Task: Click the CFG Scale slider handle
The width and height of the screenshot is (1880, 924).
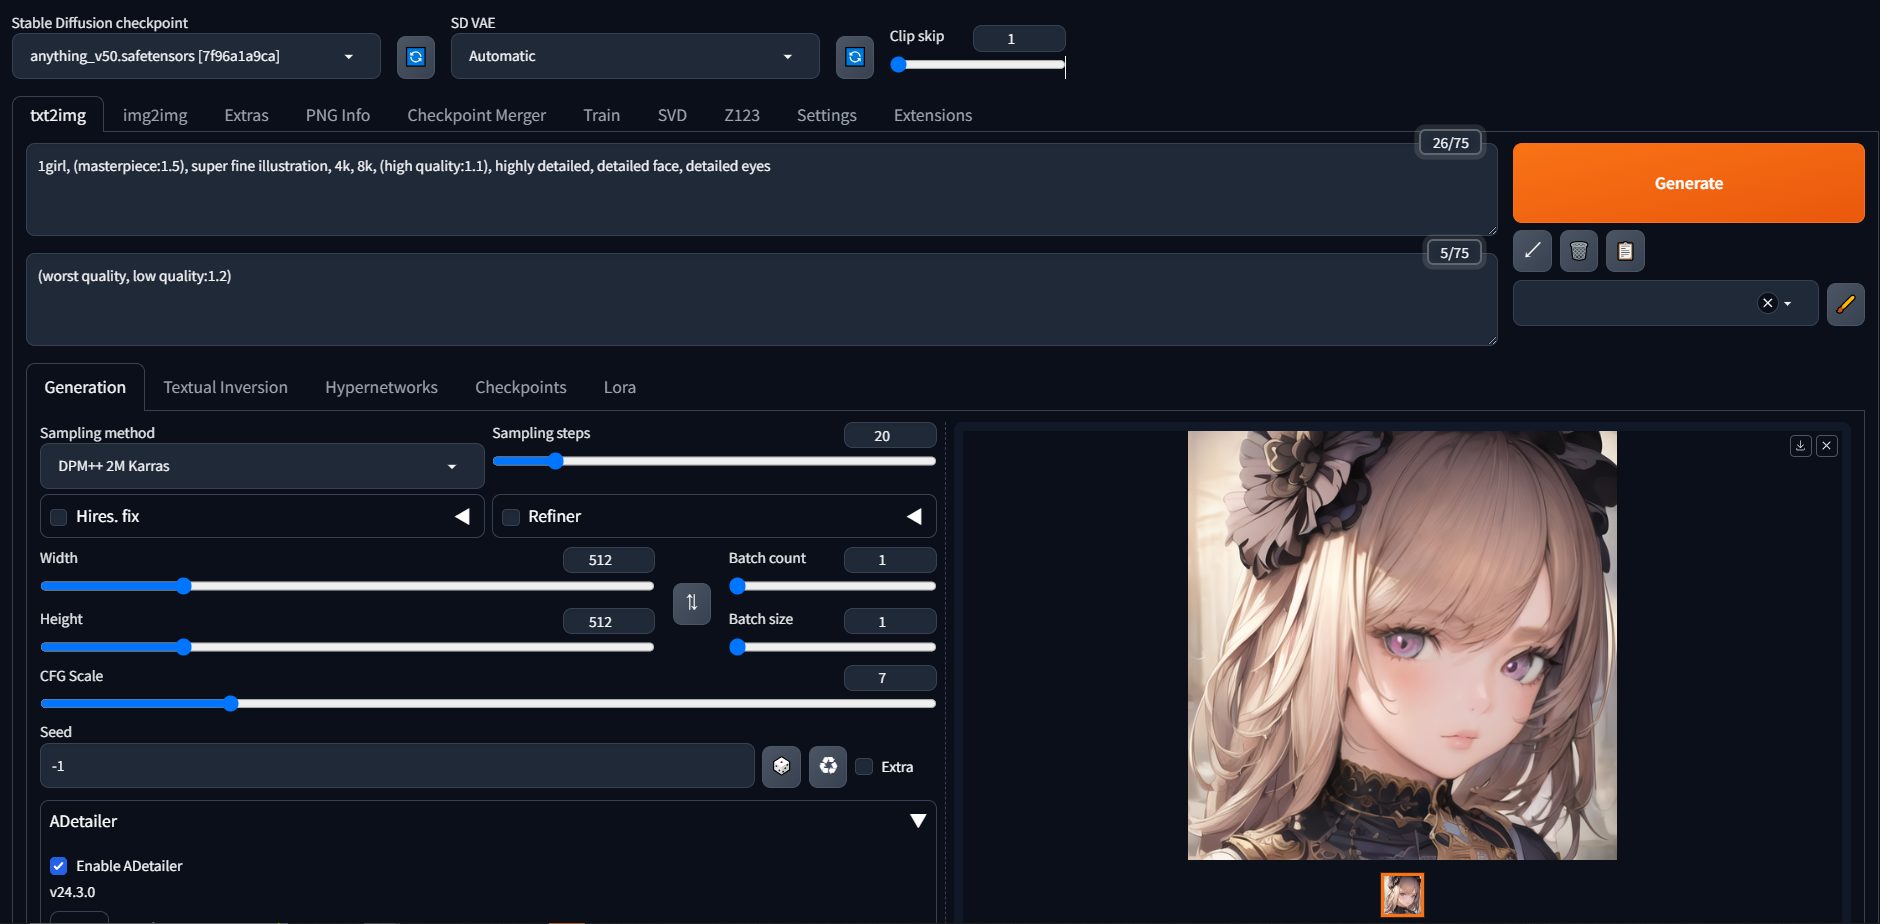Action: tap(231, 704)
